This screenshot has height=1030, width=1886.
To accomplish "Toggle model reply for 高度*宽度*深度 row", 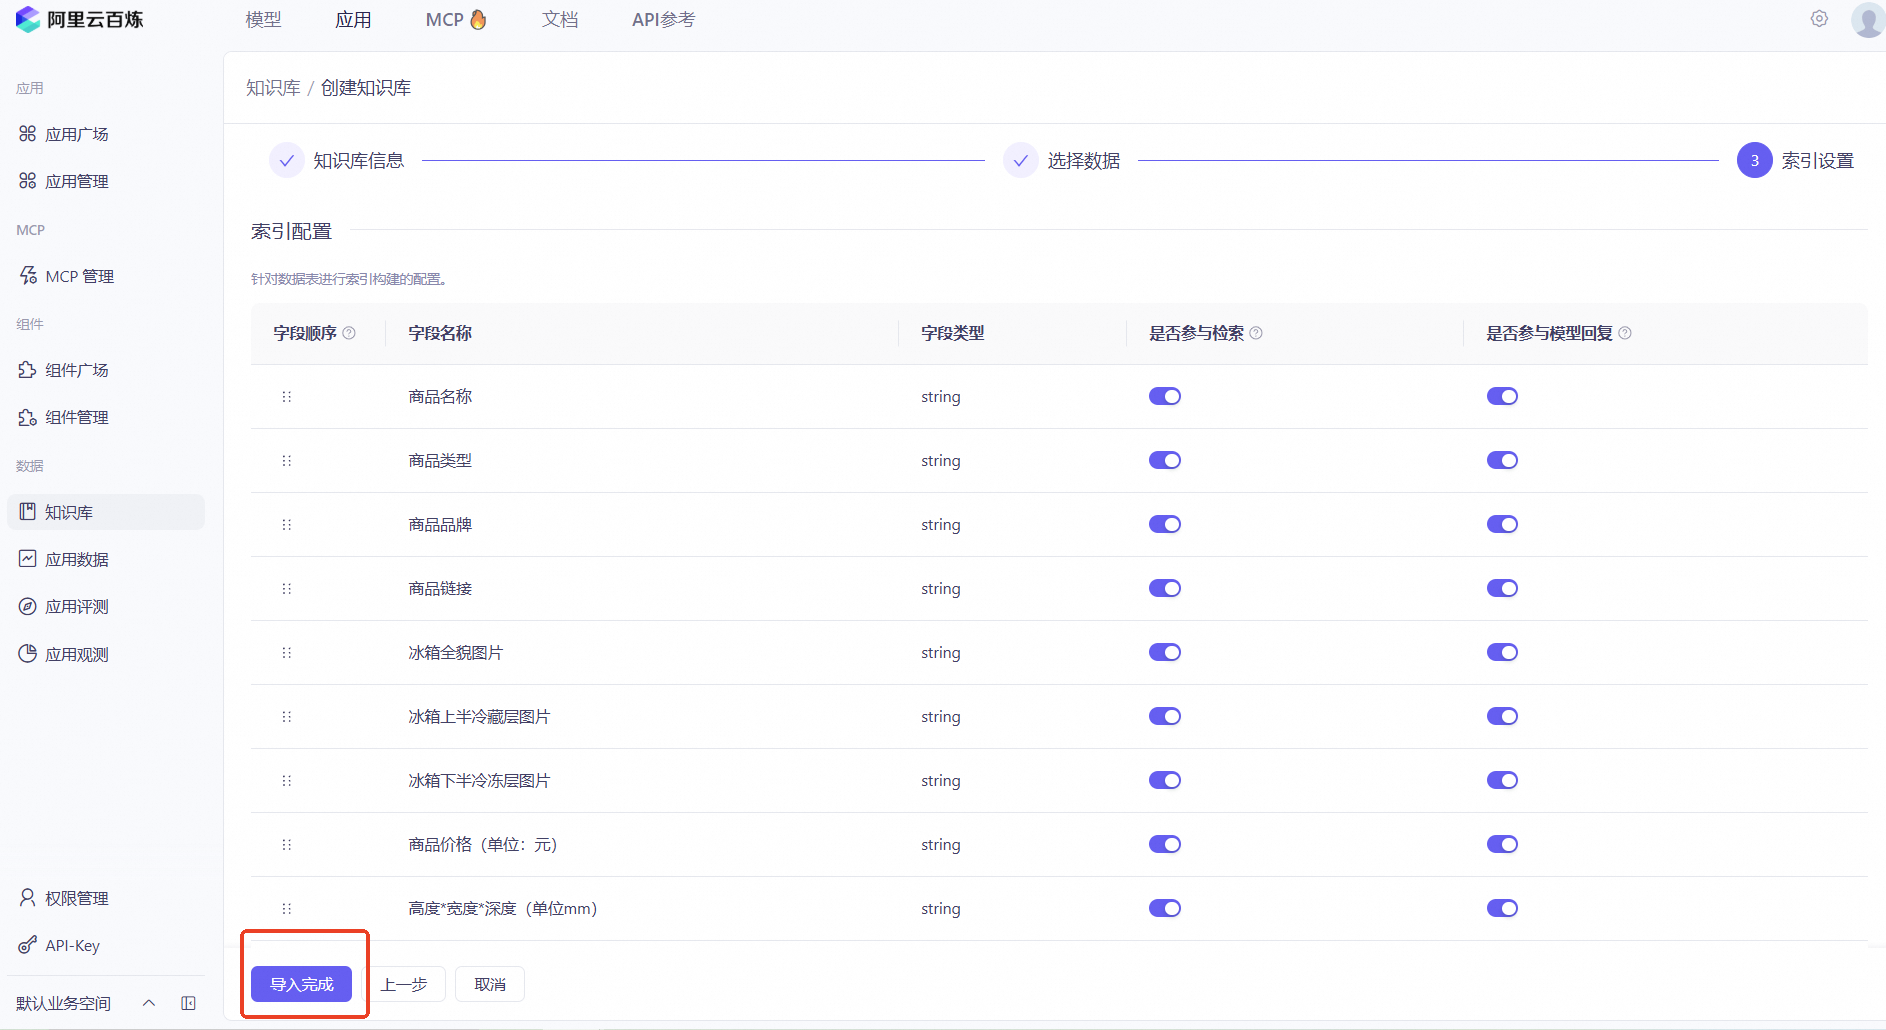I will click(x=1502, y=909).
